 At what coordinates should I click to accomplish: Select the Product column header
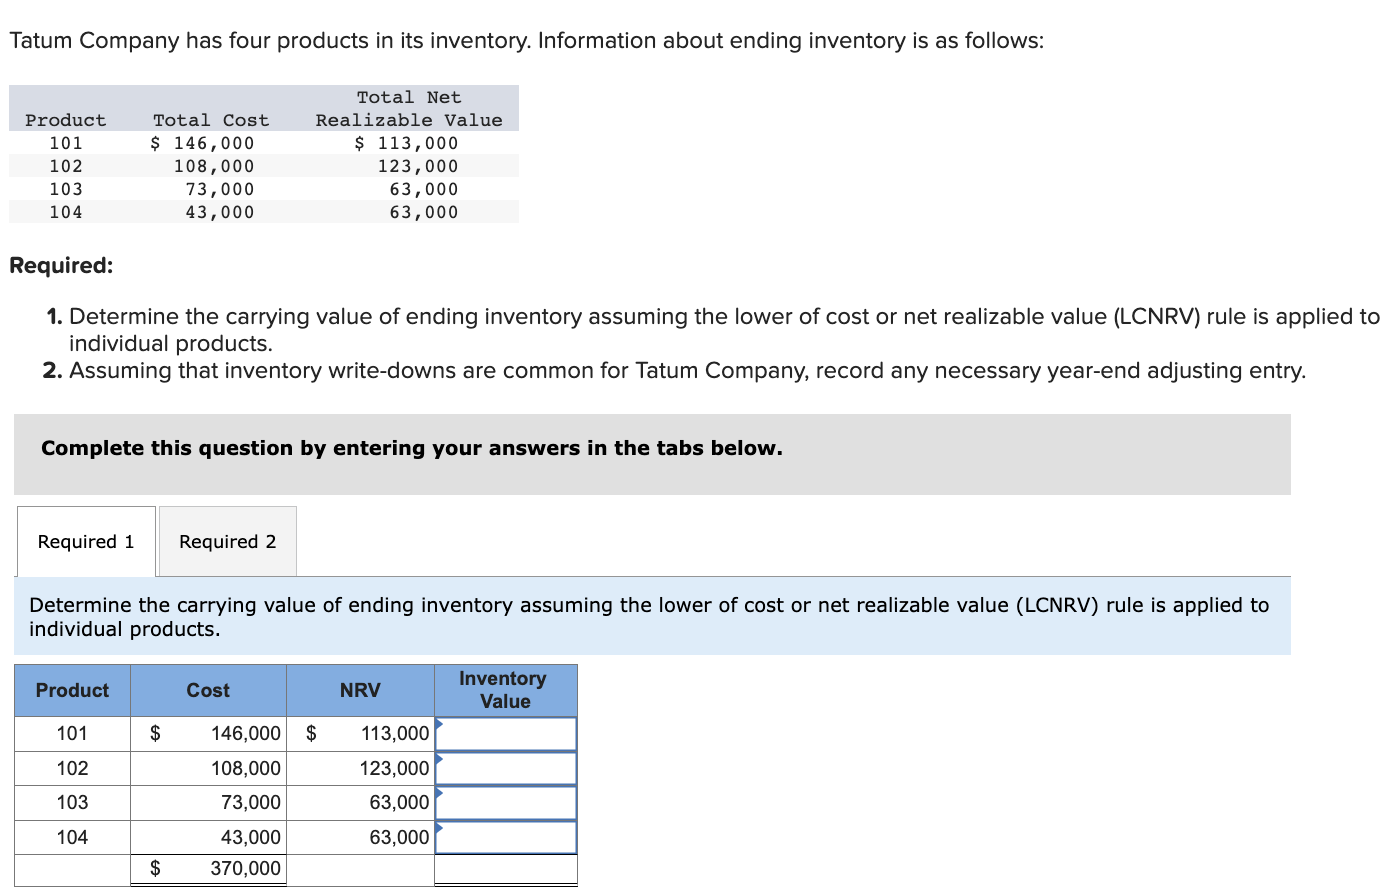coord(72,690)
